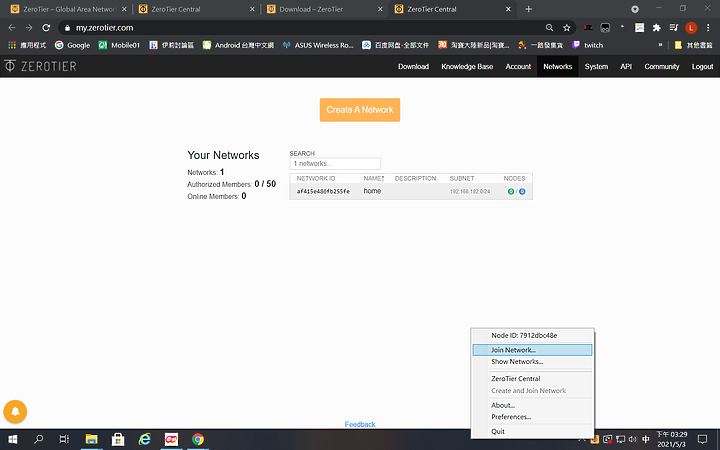Image resolution: width=720 pixels, height=450 pixels.
Task: Open the Chrome extensions puzzle icon
Action: [657, 28]
